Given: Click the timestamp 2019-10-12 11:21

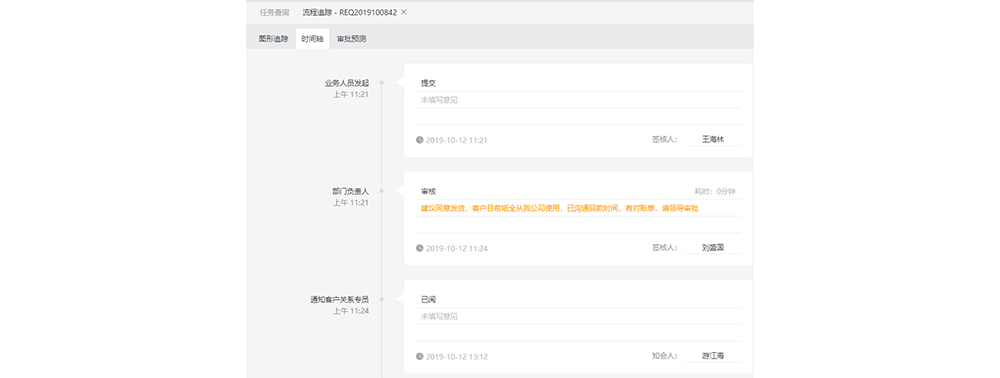Looking at the screenshot, I should (x=457, y=140).
